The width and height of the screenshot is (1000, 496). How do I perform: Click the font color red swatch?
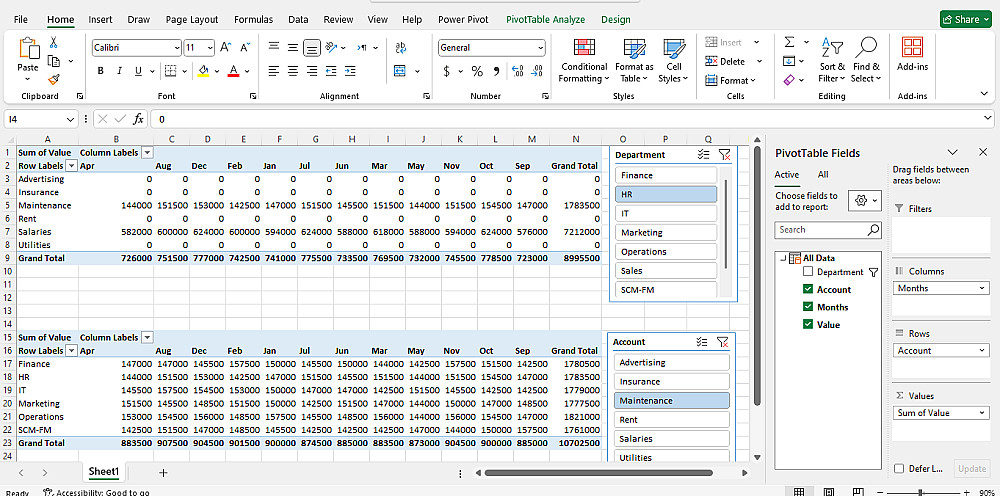(233, 71)
